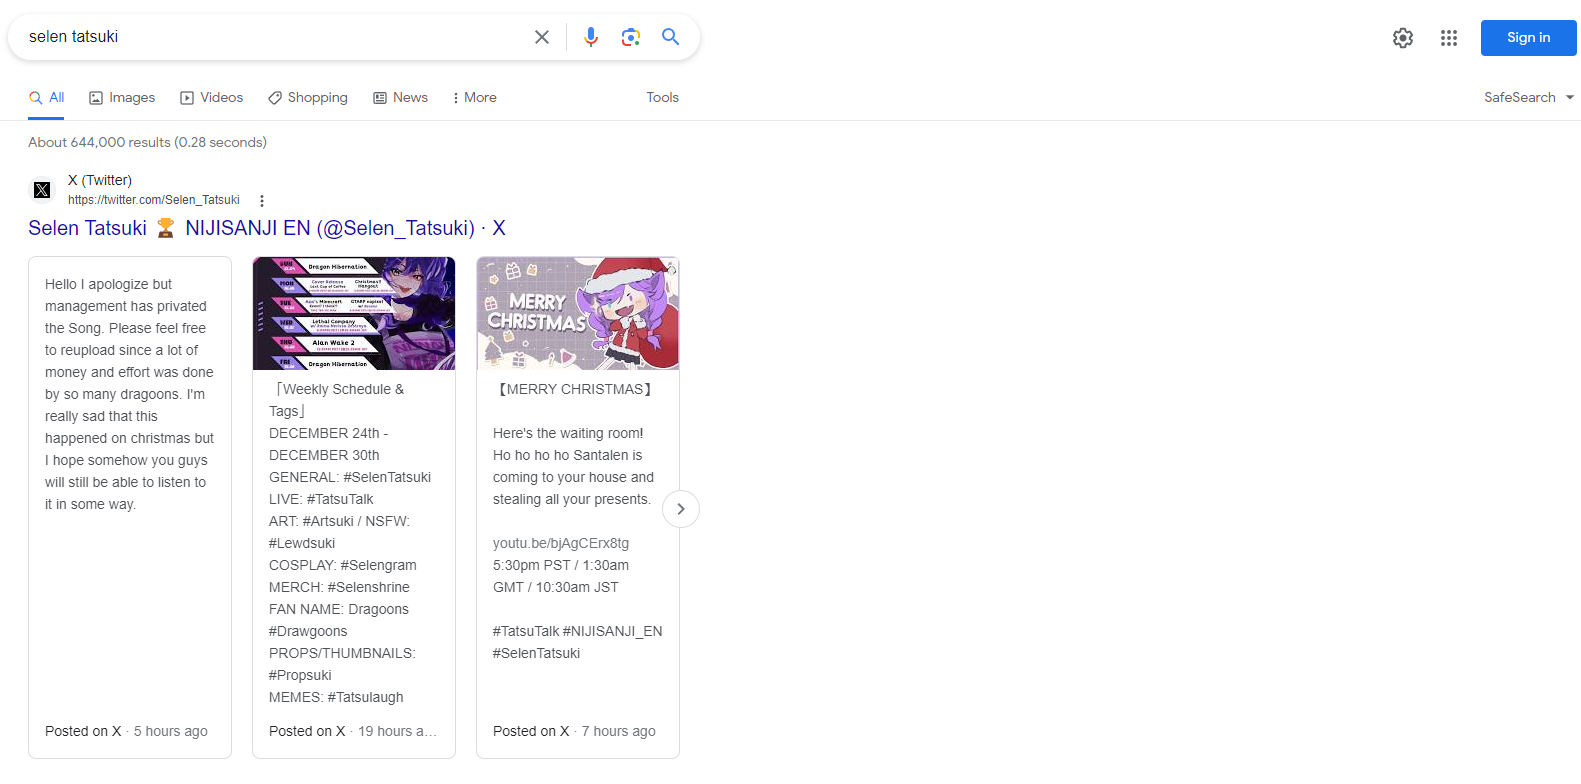Open Google Lens image search

pos(630,37)
